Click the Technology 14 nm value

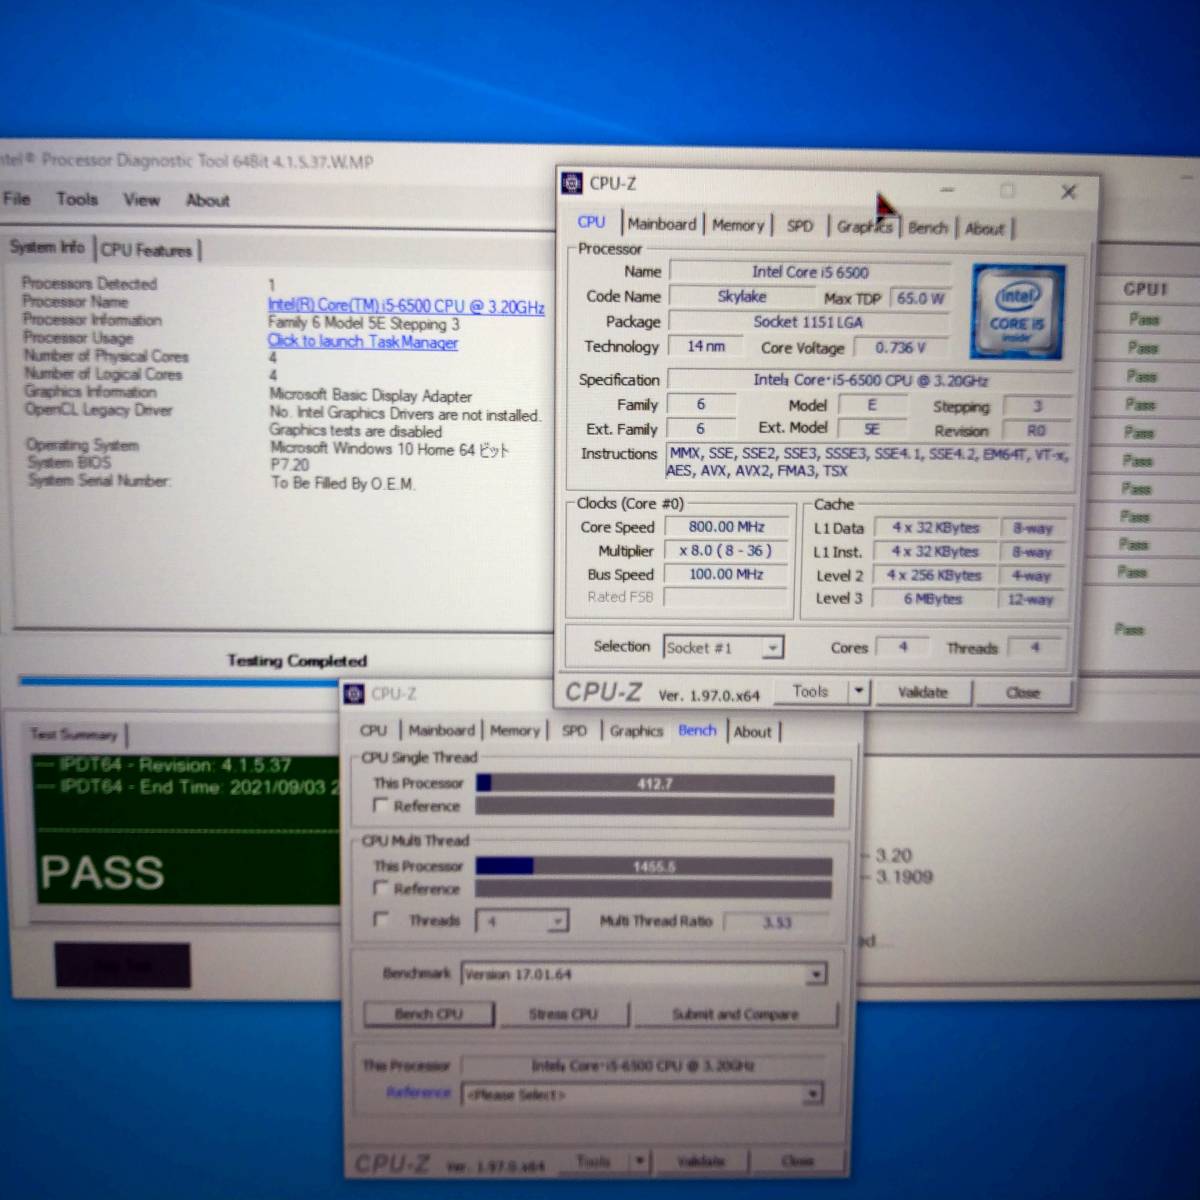pyautogui.click(x=706, y=346)
